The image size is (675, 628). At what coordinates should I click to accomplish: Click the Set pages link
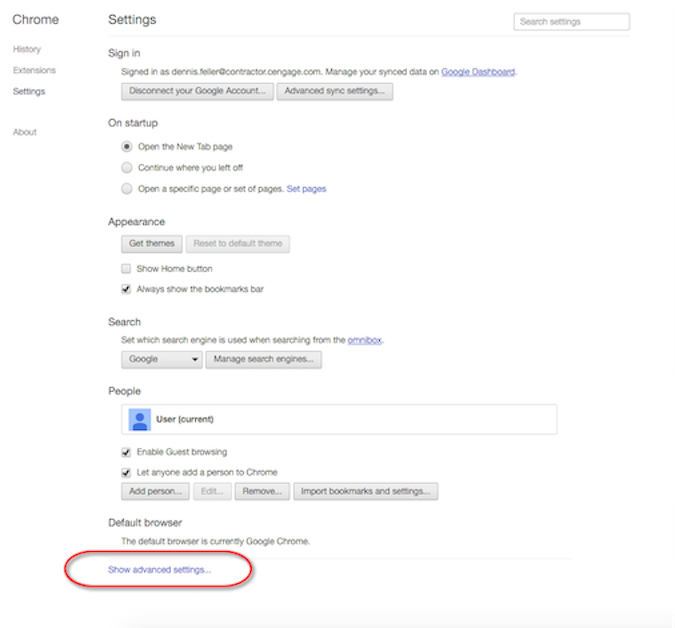(306, 188)
